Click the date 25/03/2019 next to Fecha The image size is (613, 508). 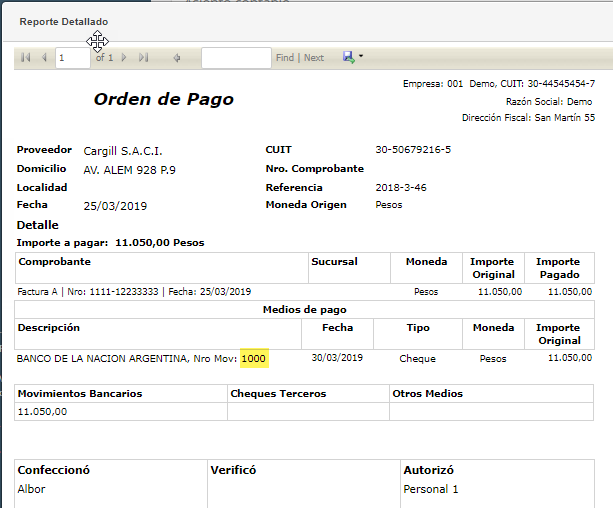(115, 206)
